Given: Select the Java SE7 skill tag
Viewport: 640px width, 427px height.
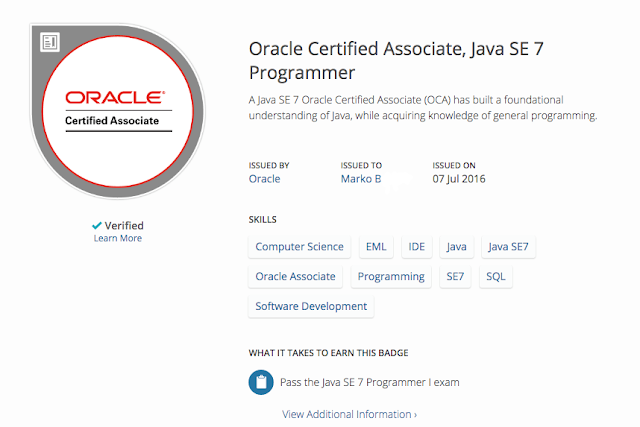Looking at the screenshot, I should 508,247.
